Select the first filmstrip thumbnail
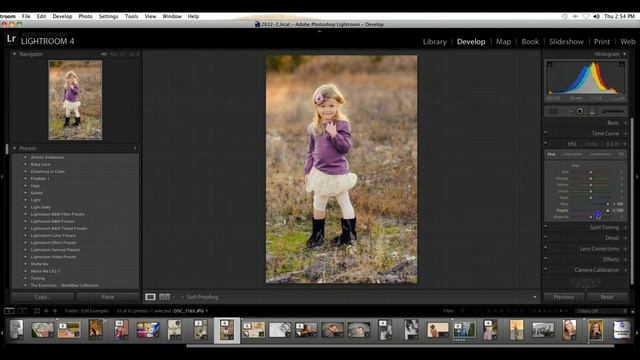This screenshot has width=640, height=360. [x=16, y=329]
